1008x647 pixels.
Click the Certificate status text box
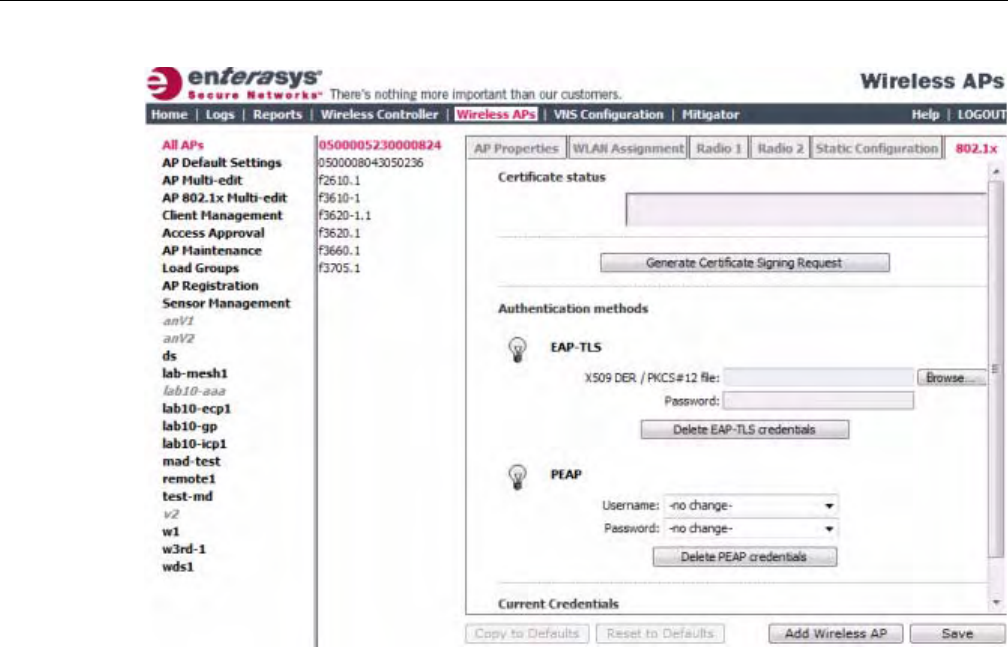coord(806,210)
